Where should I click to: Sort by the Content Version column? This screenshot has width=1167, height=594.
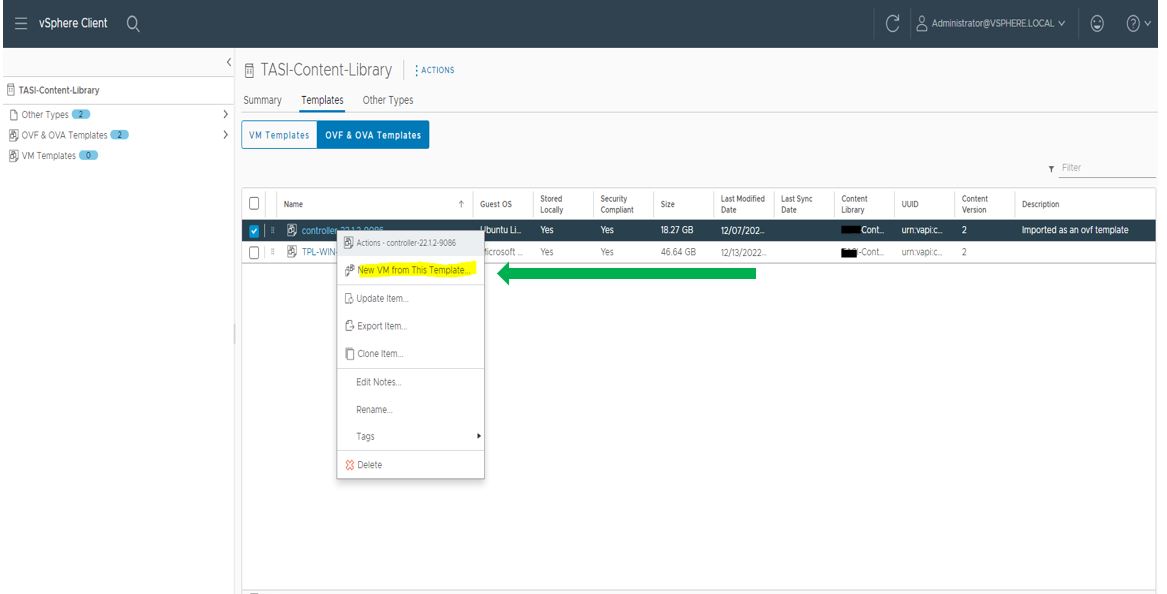pos(974,204)
